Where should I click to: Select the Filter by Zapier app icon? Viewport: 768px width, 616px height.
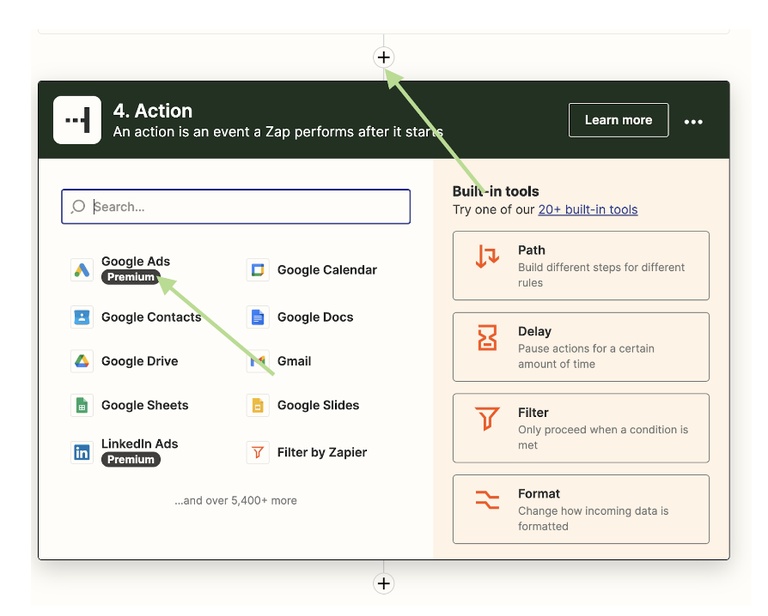tap(258, 452)
